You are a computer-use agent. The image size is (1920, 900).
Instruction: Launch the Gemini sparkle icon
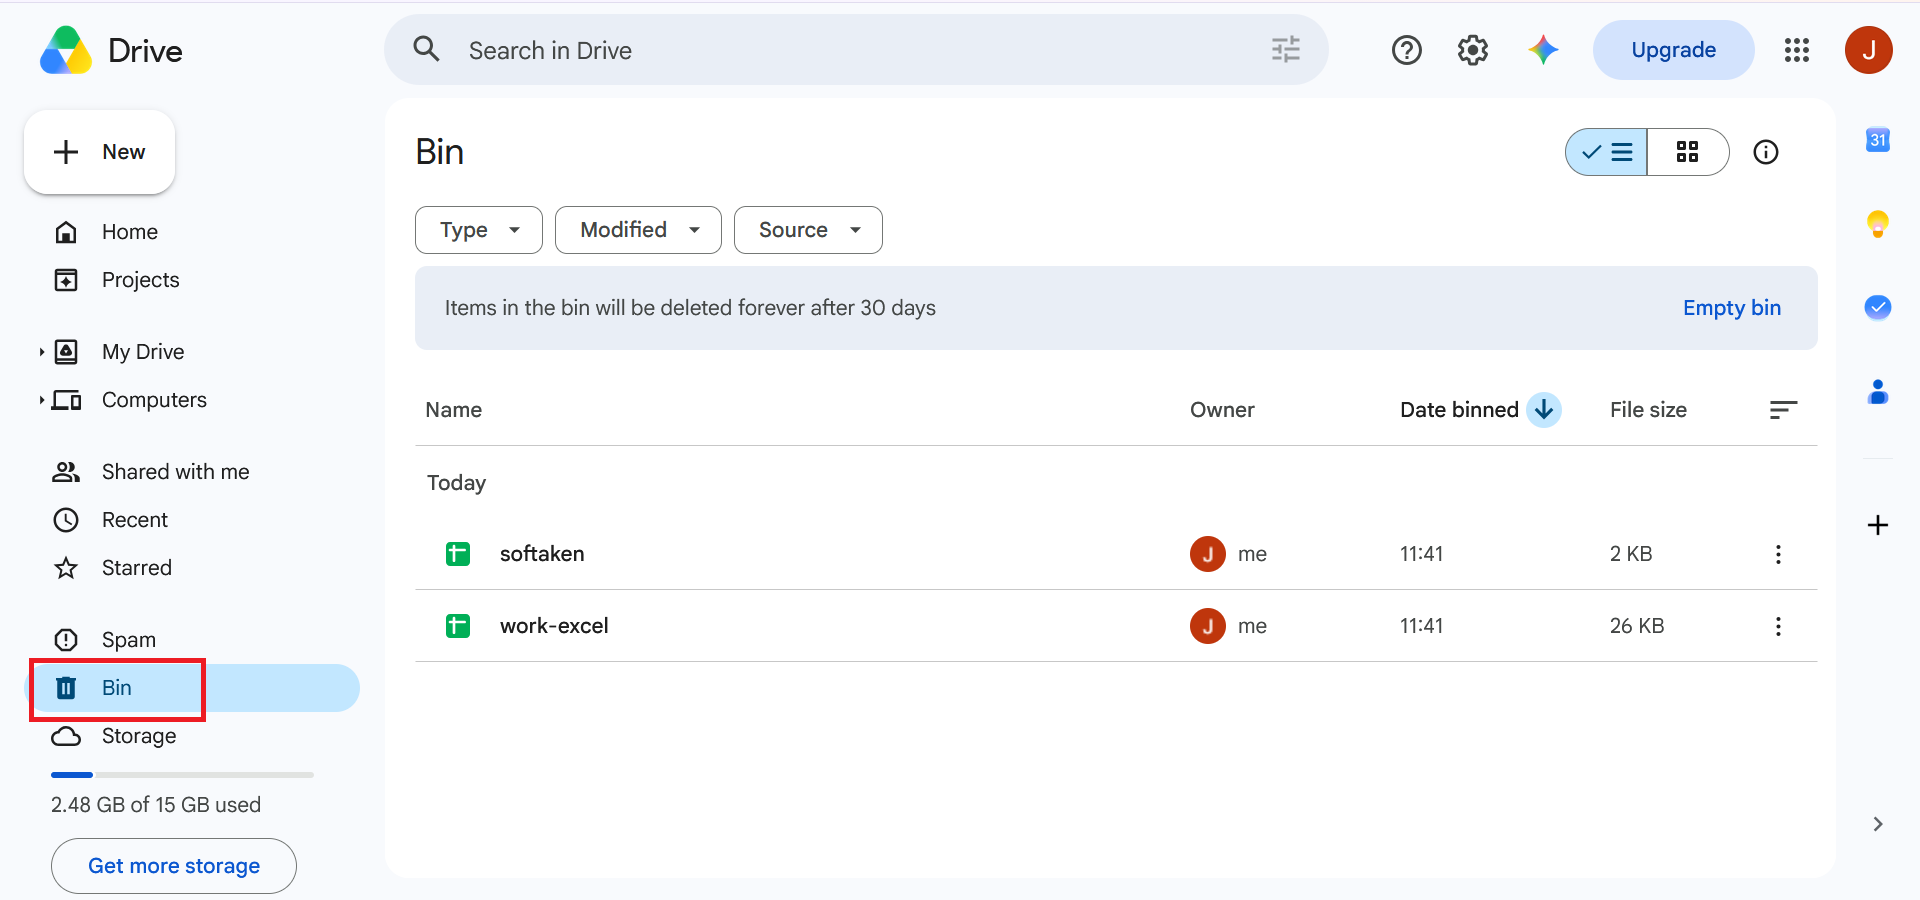point(1543,50)
